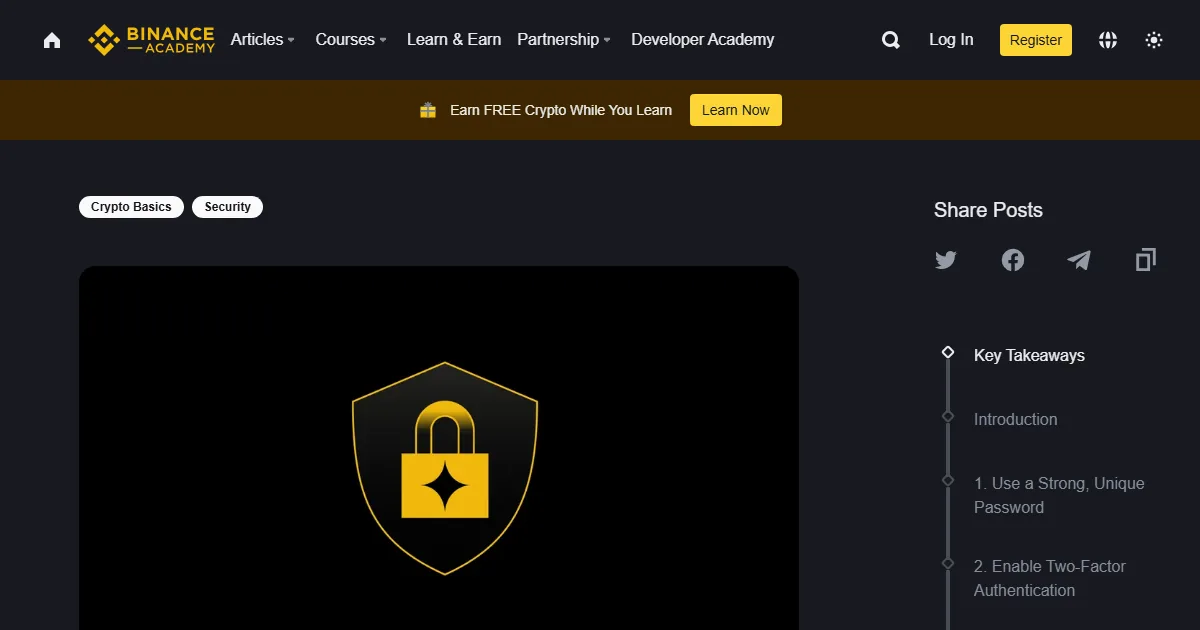Jump to Use a Strong, Unique Password
The image size is (1200, 630).
point(1059,495)
